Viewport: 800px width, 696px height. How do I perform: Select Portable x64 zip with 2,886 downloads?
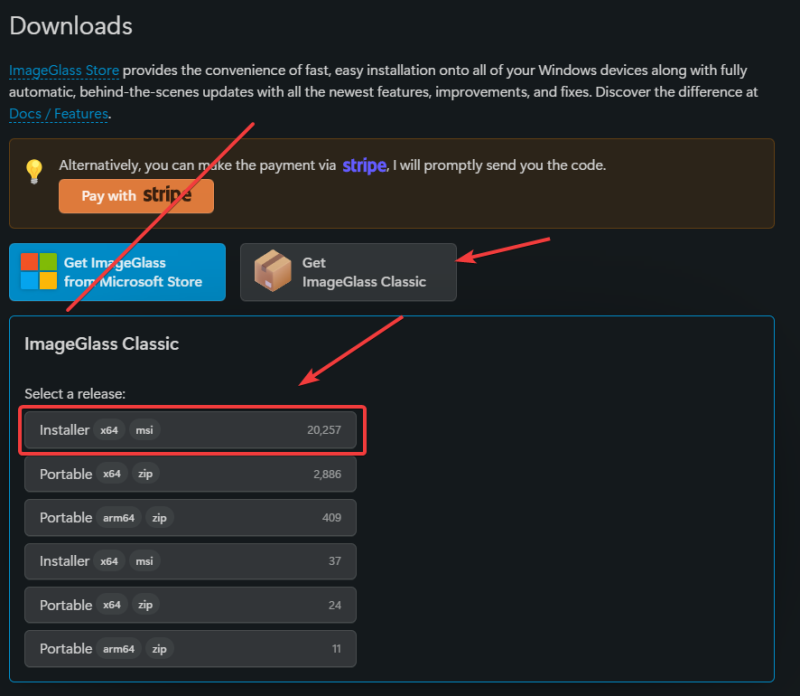pos(190,474)
